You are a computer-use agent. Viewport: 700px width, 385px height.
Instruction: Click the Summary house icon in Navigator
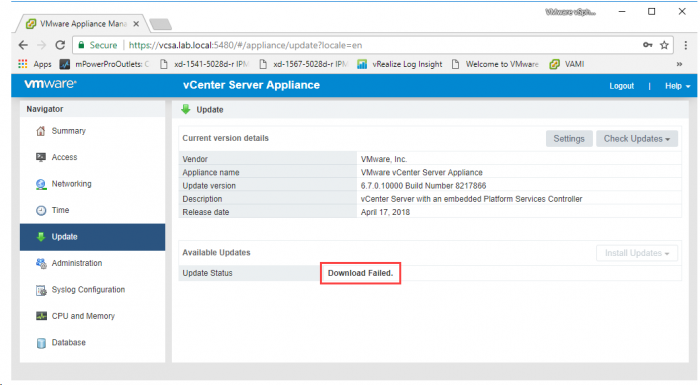click(41, 131)
